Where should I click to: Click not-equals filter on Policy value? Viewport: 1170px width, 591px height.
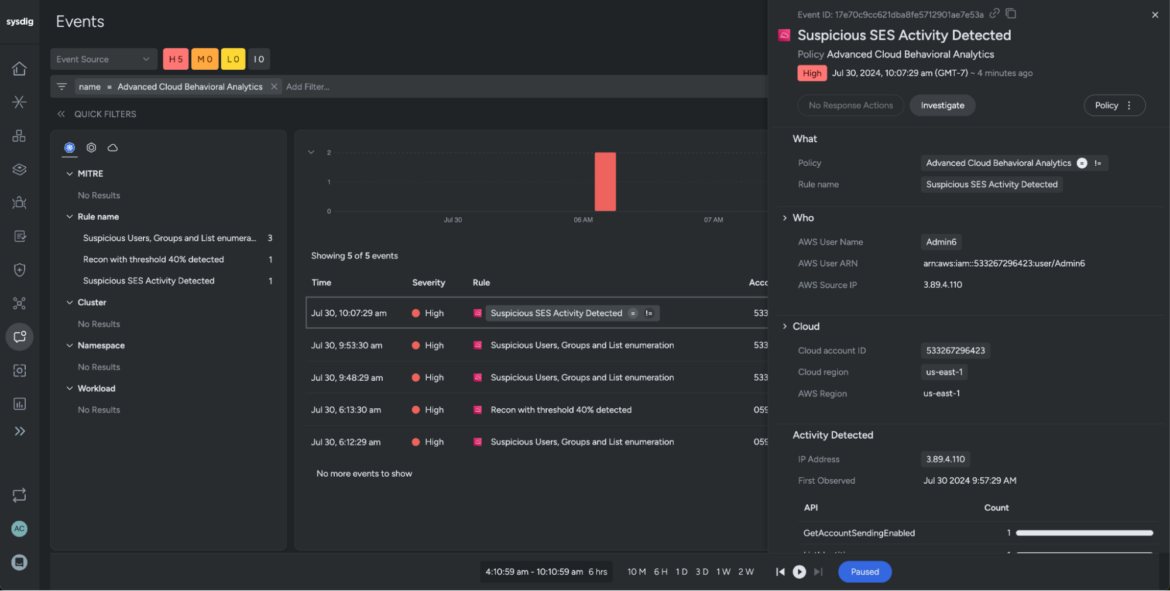1098,163
